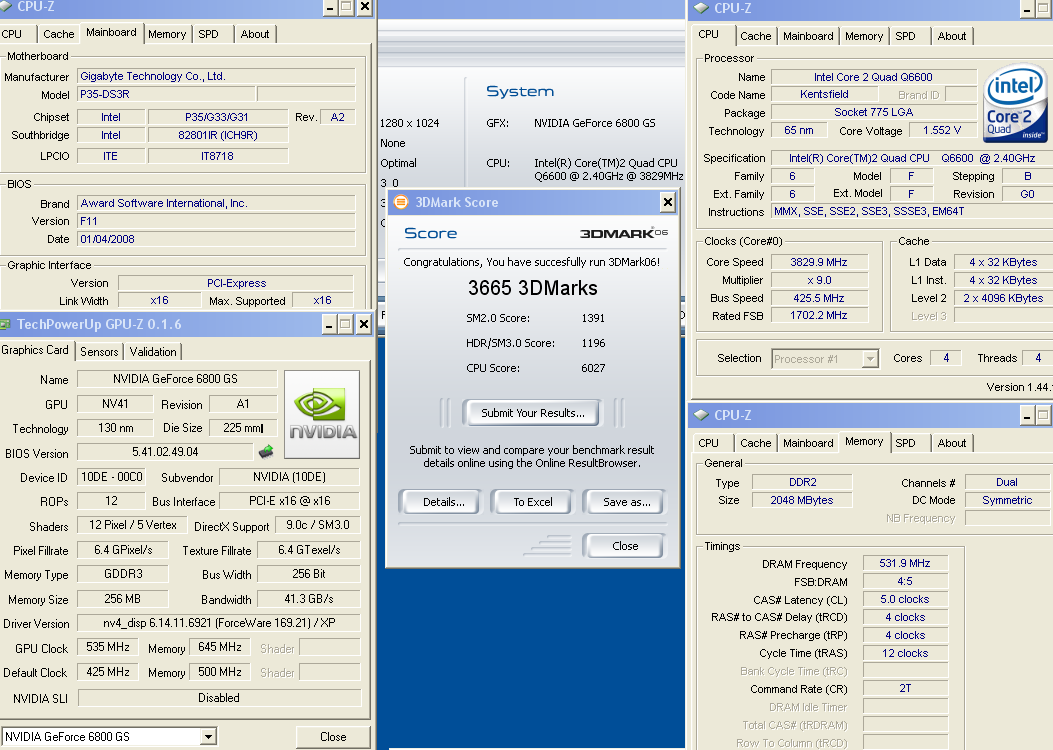Click the Command Rate value 2T

(x=905, y=688)
